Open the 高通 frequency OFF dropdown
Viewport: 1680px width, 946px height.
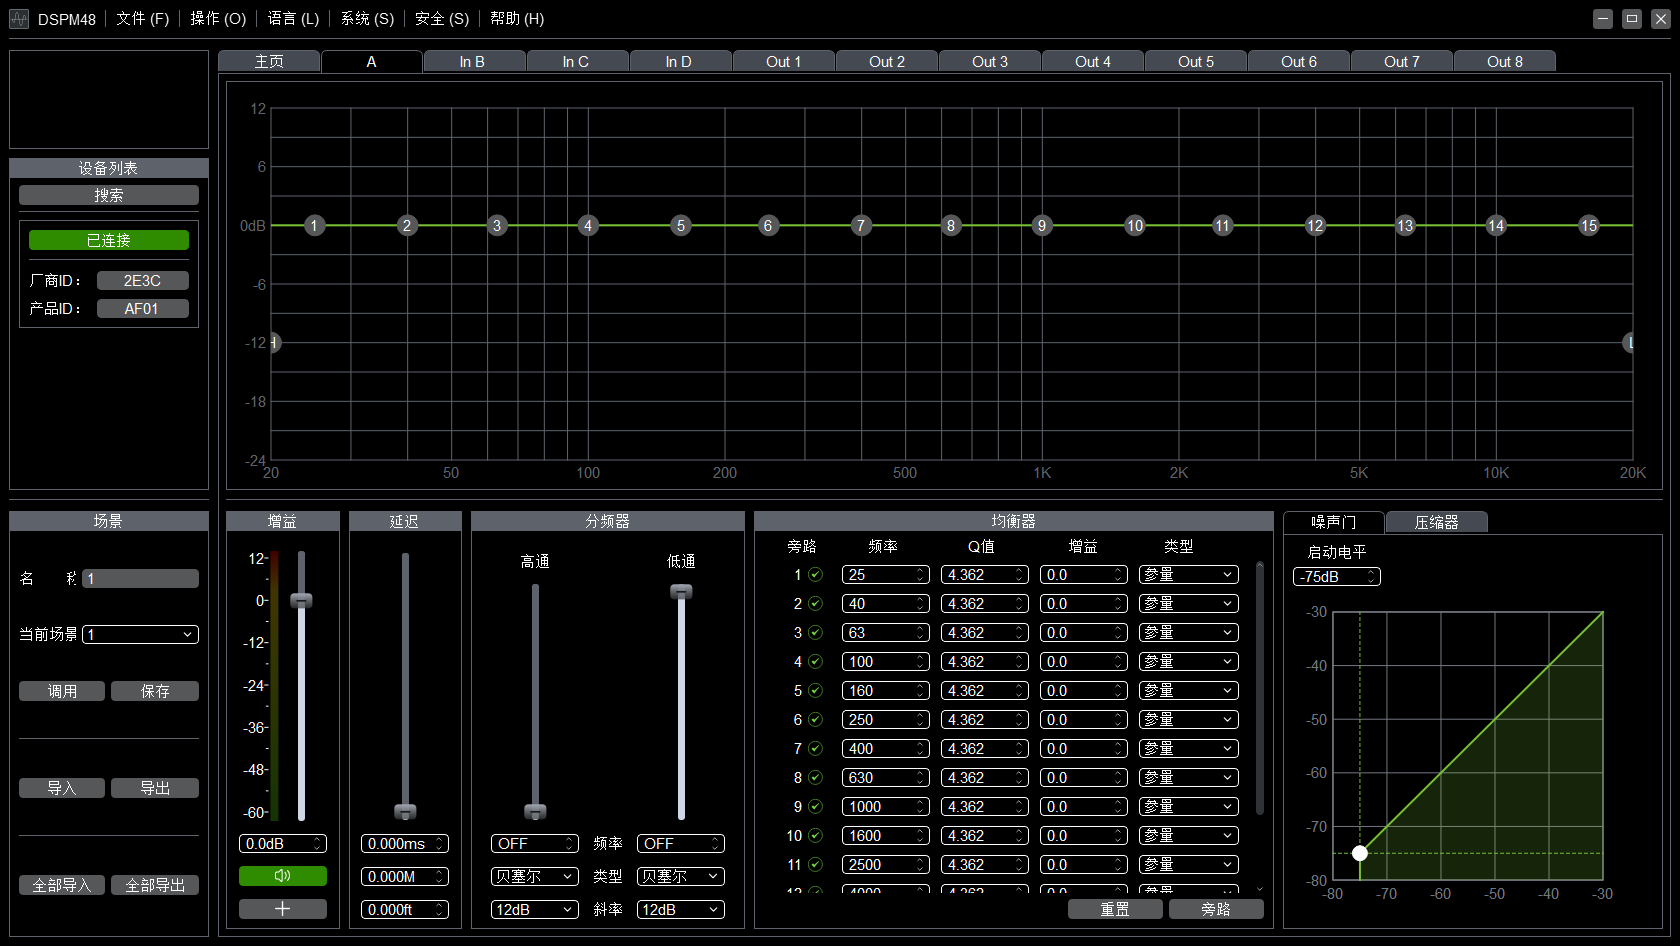[534, 843]
